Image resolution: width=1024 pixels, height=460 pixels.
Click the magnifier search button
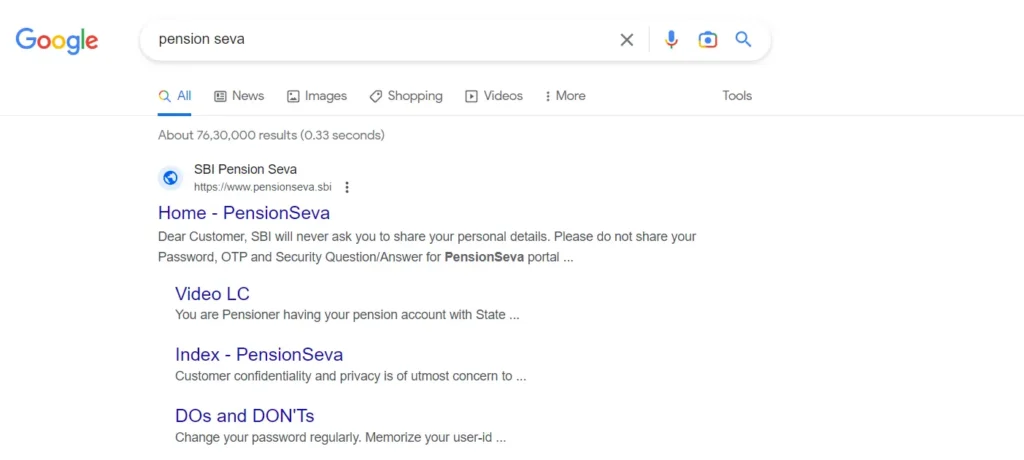pyautogui.click(x=743, y=39)
